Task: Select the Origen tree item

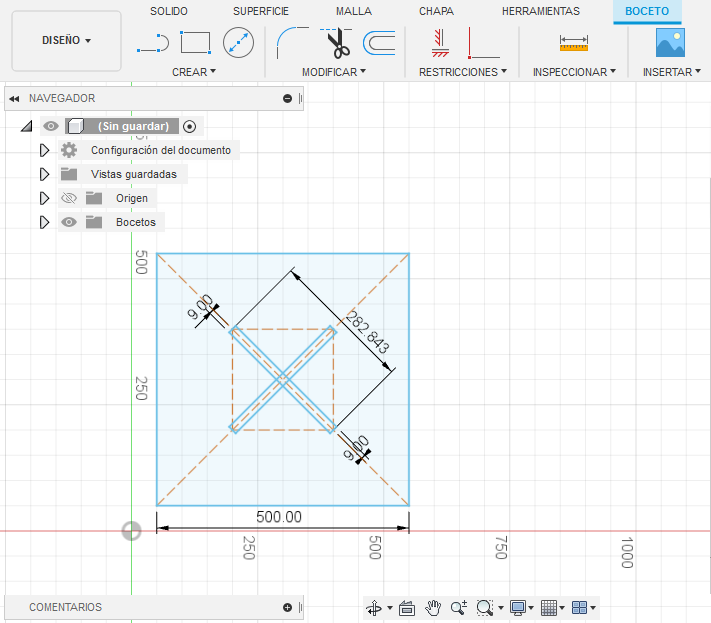Action: [132, 198]
